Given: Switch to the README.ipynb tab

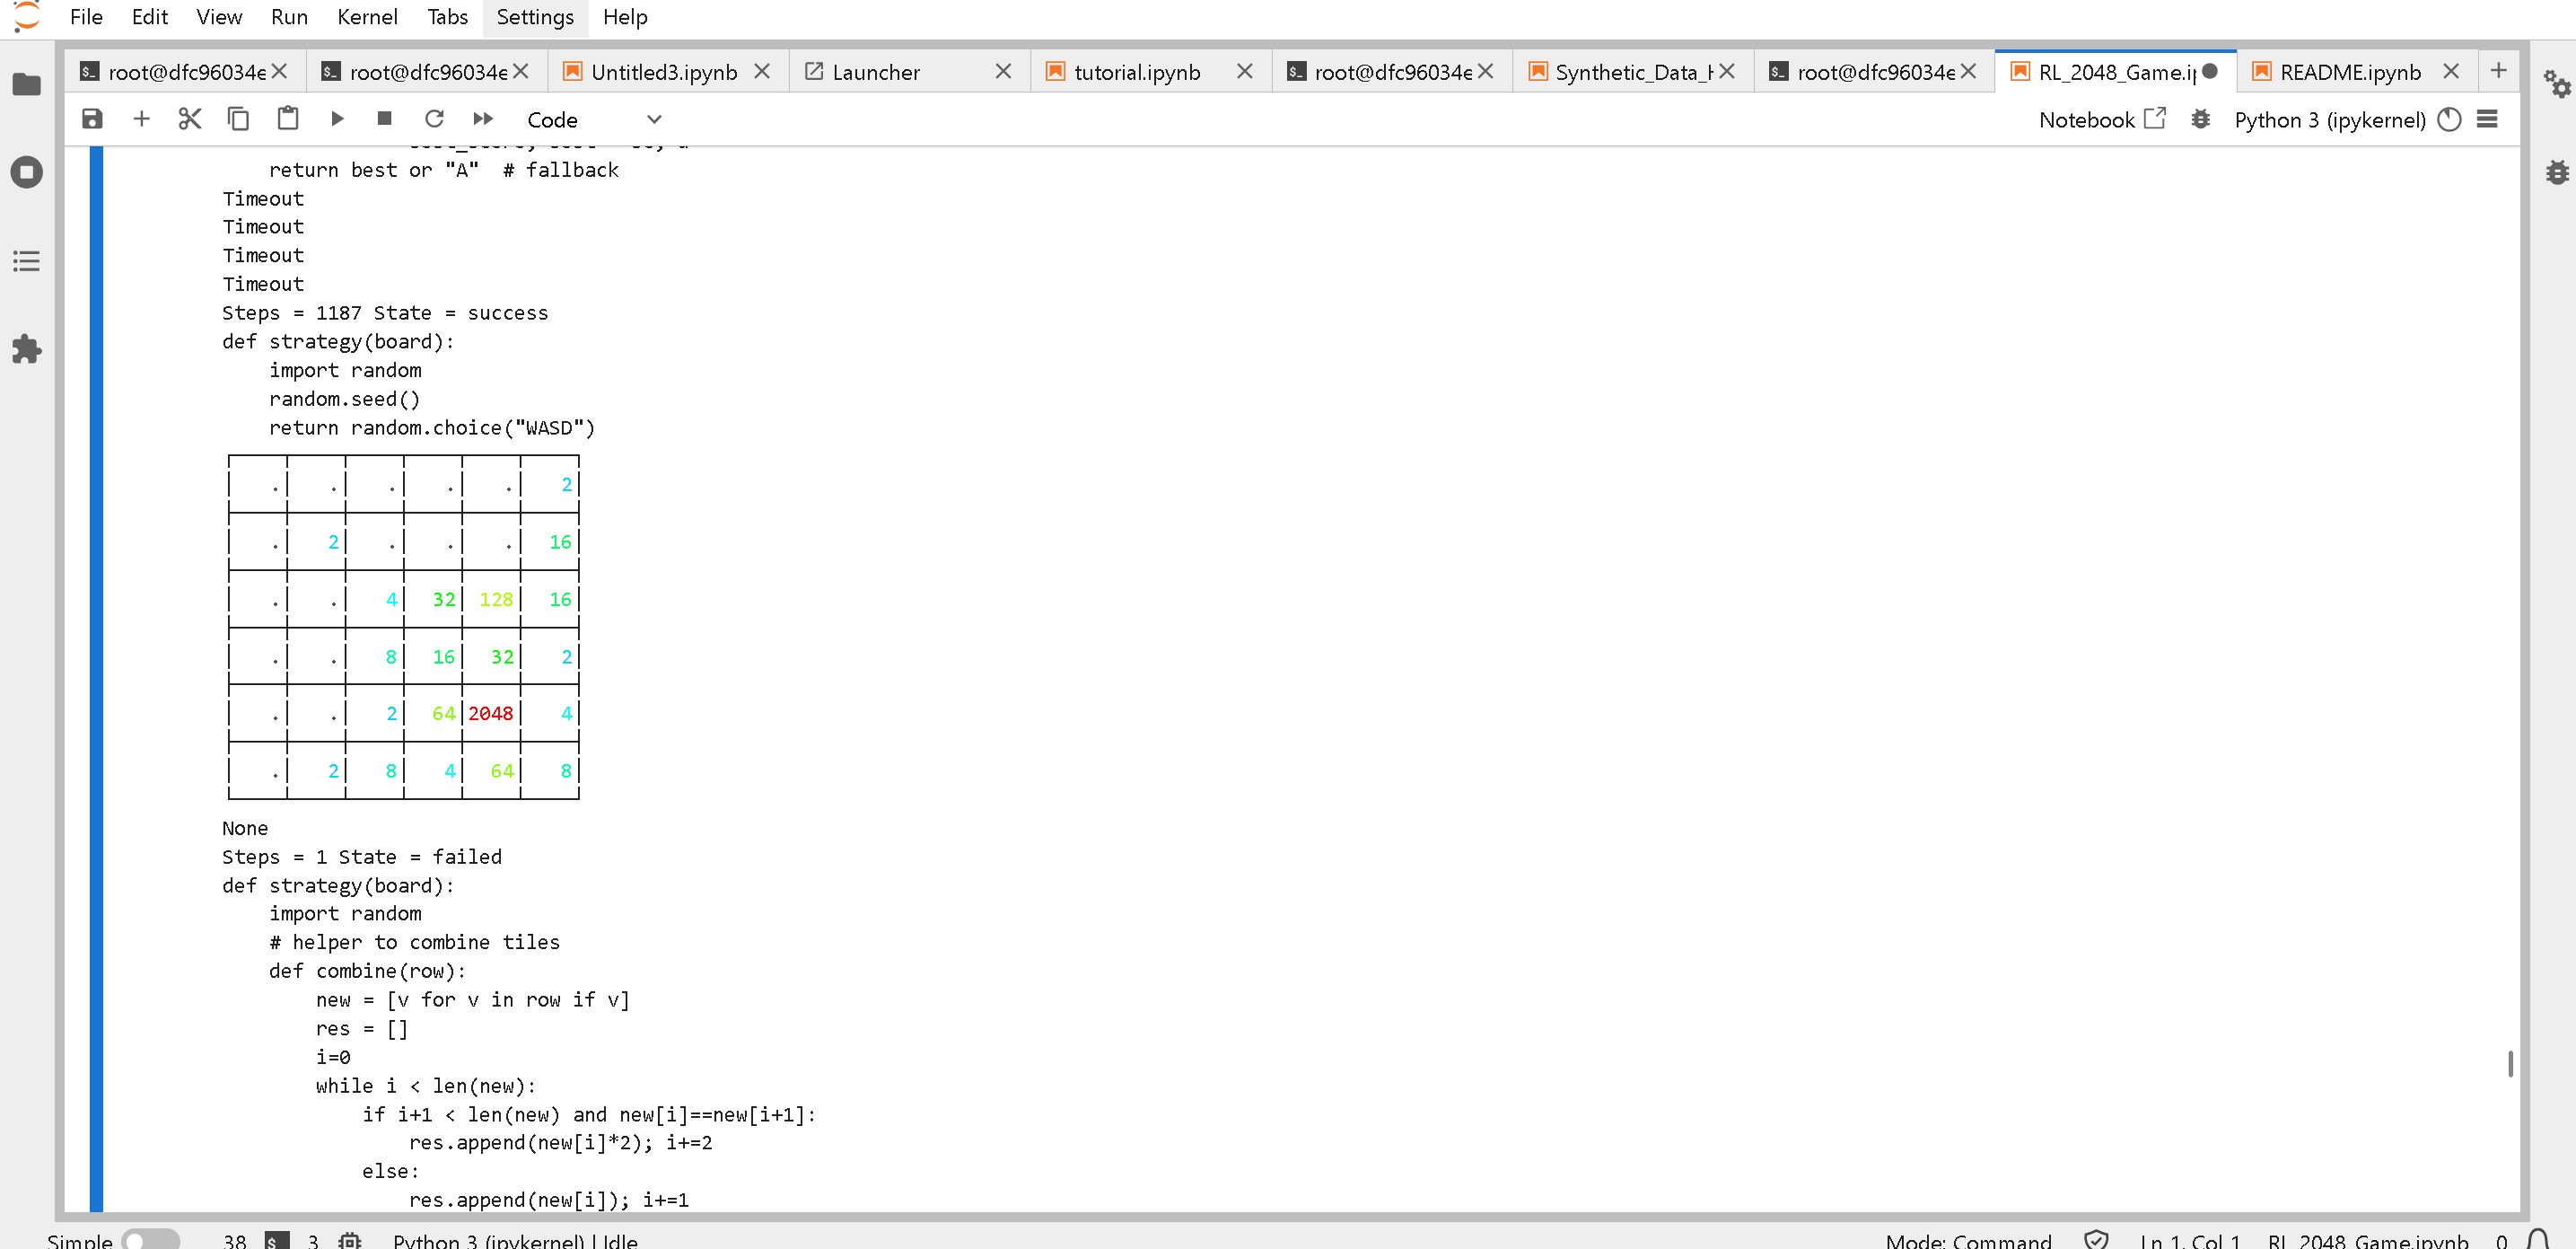Looking at the screenshot, I should click(2349, 72).
